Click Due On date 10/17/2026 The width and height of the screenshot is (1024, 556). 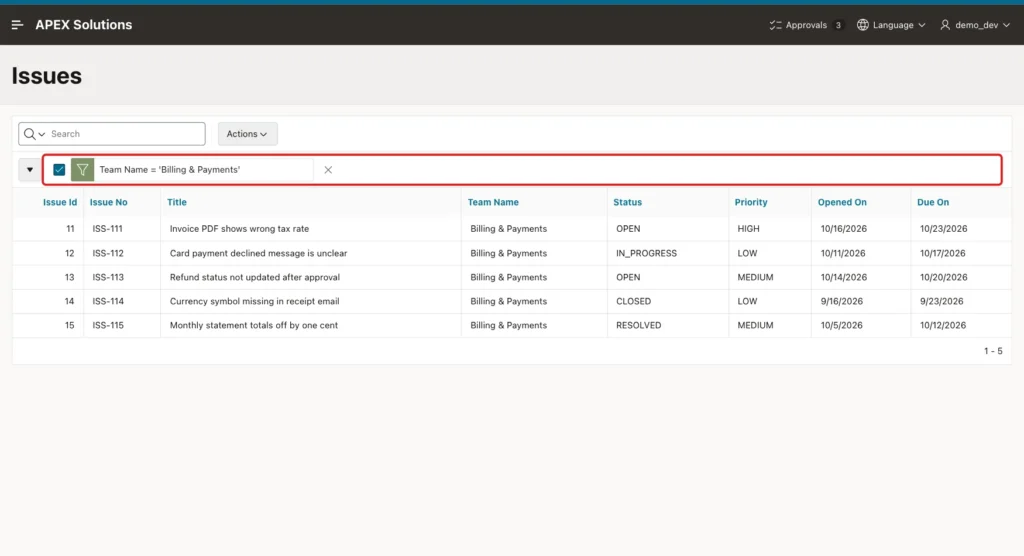tap(942, 253)
